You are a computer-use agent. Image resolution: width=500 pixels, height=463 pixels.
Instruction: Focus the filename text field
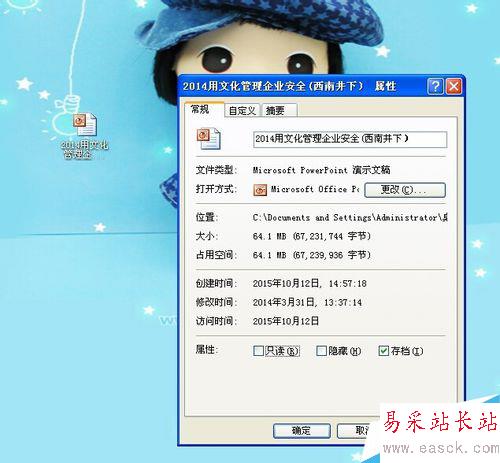(x=350, y=139)
